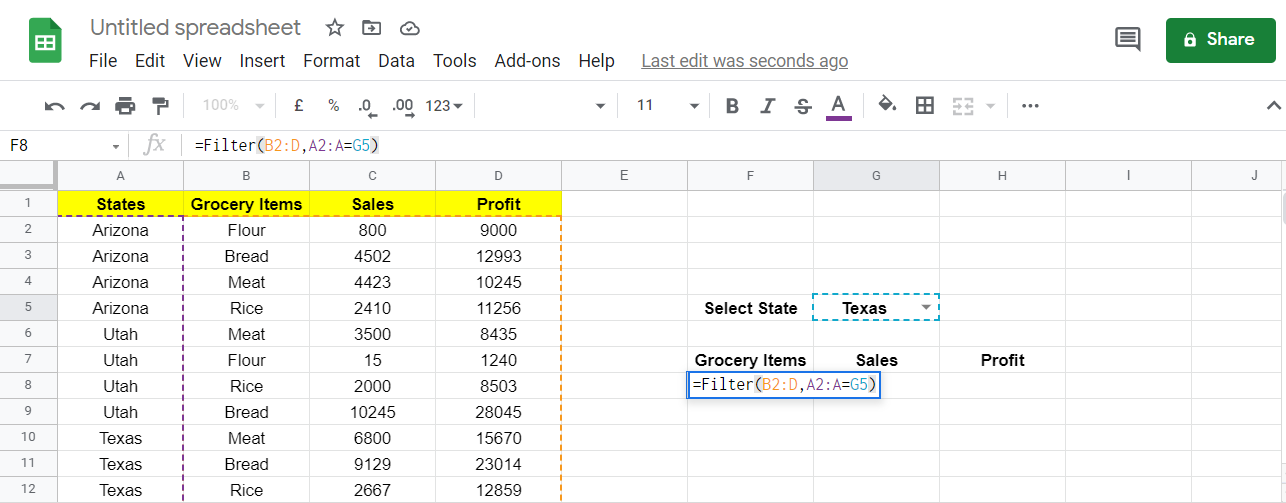Image resolution: width=1286 pixels, height=503 pixels.
Task: Open the Name box dropdown arrow
Action: (116, 146)
